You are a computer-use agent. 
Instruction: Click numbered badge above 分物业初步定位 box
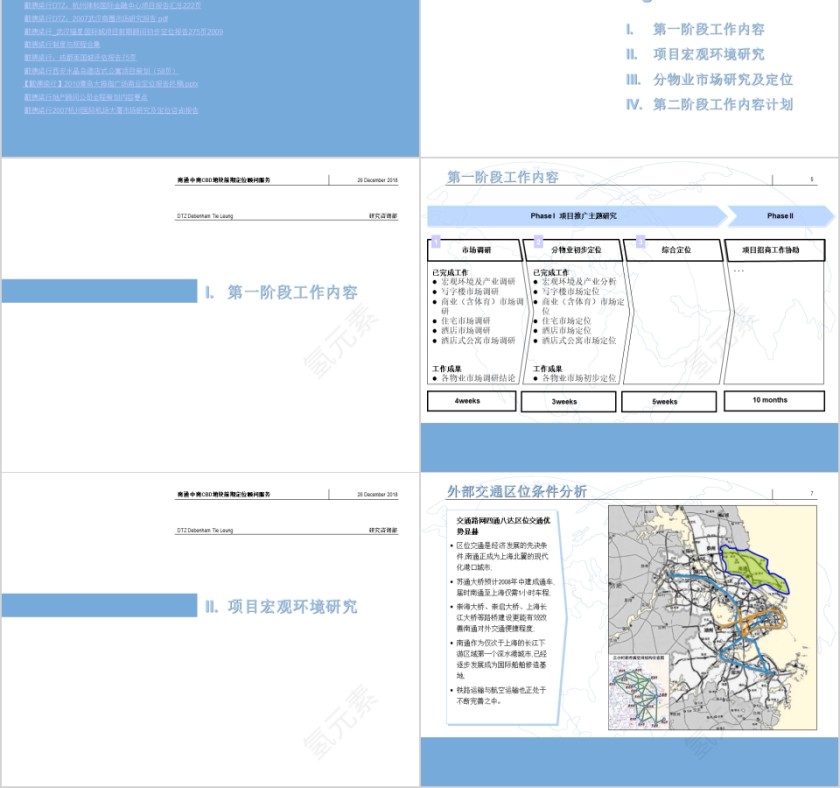(537, 242)
